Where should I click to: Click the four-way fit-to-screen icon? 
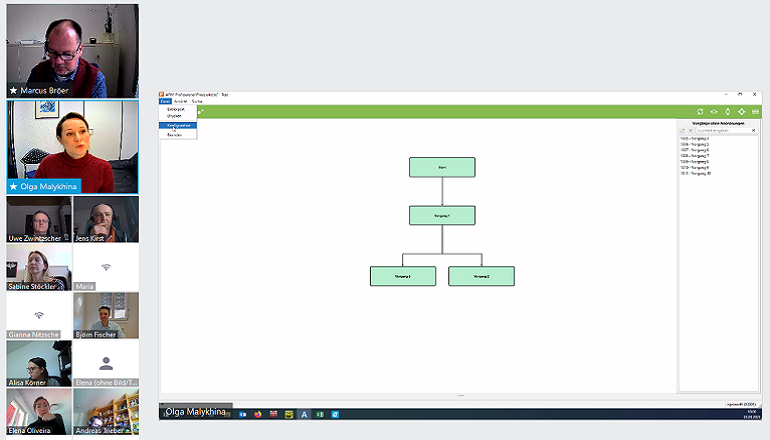[741, 111]
